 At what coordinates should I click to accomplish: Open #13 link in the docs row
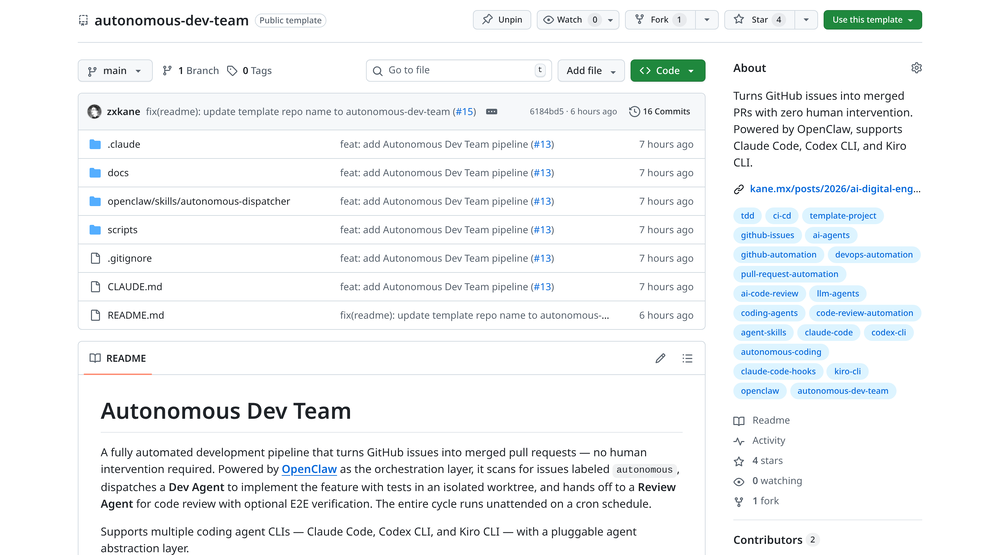543,173
